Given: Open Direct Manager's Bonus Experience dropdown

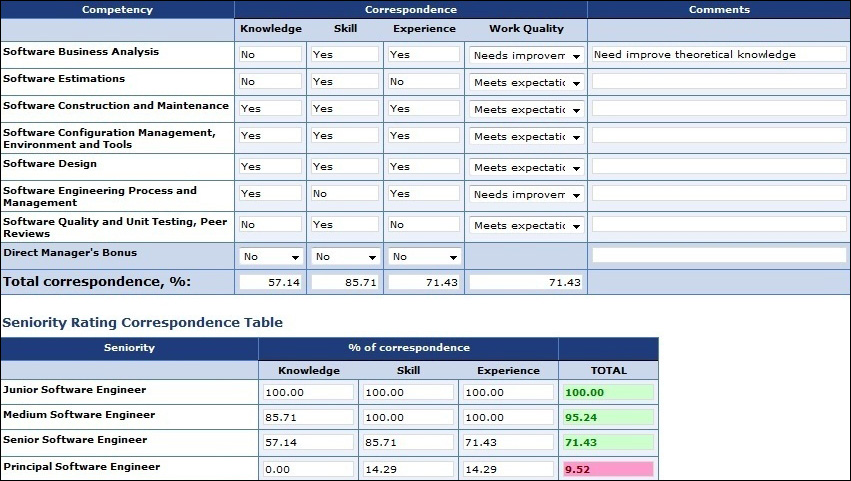Looking at the screenshot, I should [x=424, y=257].
